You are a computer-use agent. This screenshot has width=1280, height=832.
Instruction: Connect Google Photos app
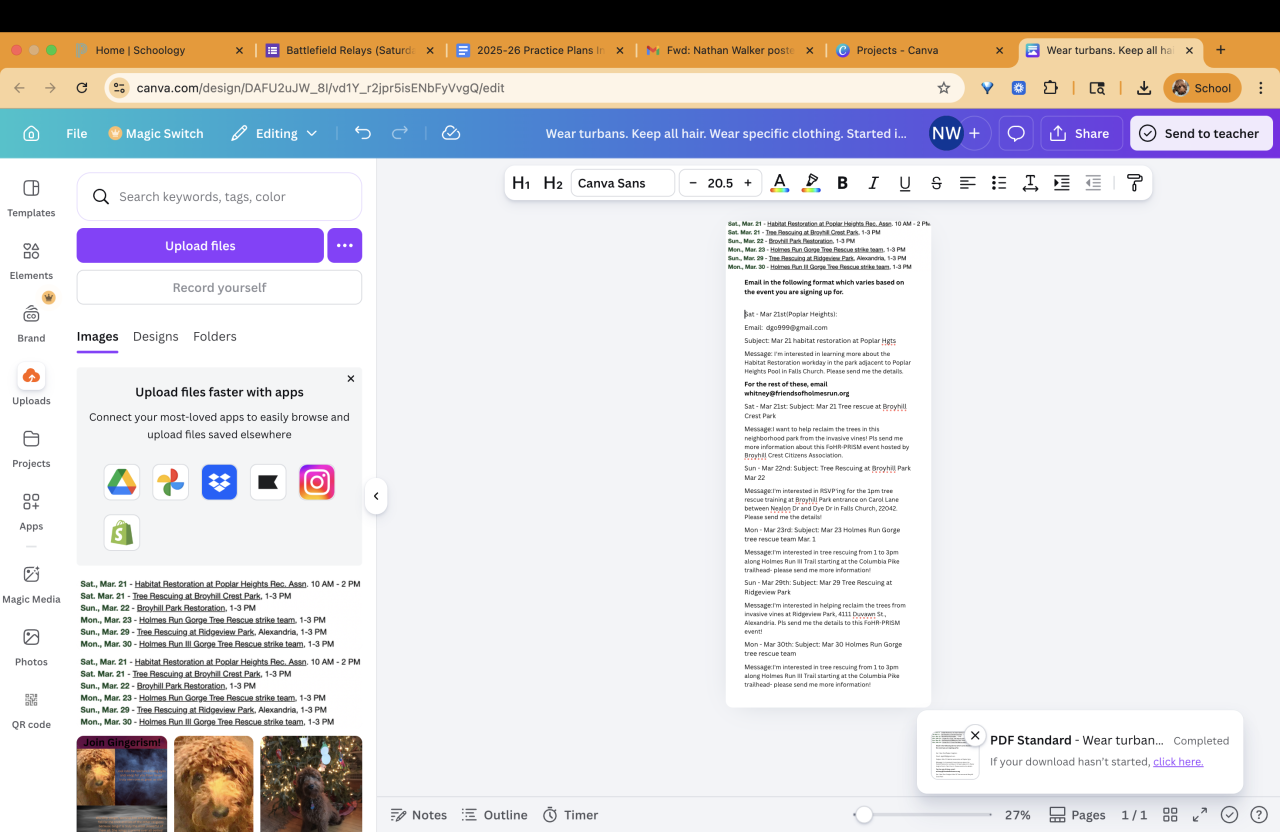(x=171, y=482)
